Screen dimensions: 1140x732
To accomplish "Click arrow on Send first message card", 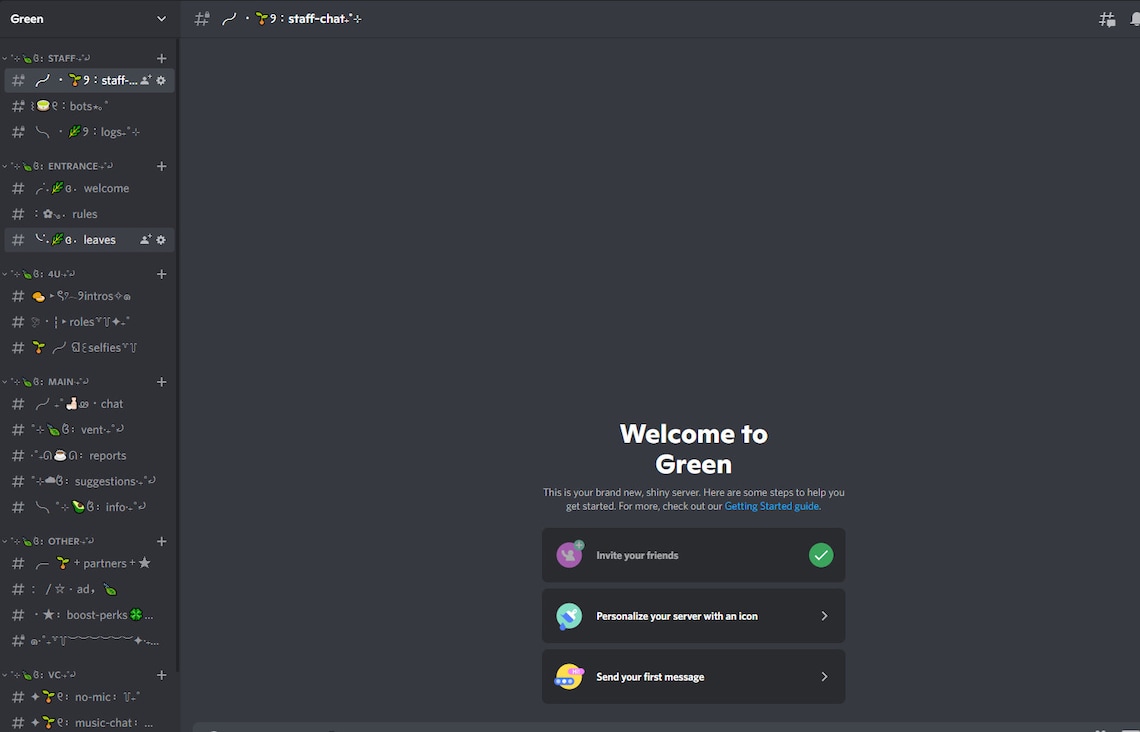I will pos(824,677).
